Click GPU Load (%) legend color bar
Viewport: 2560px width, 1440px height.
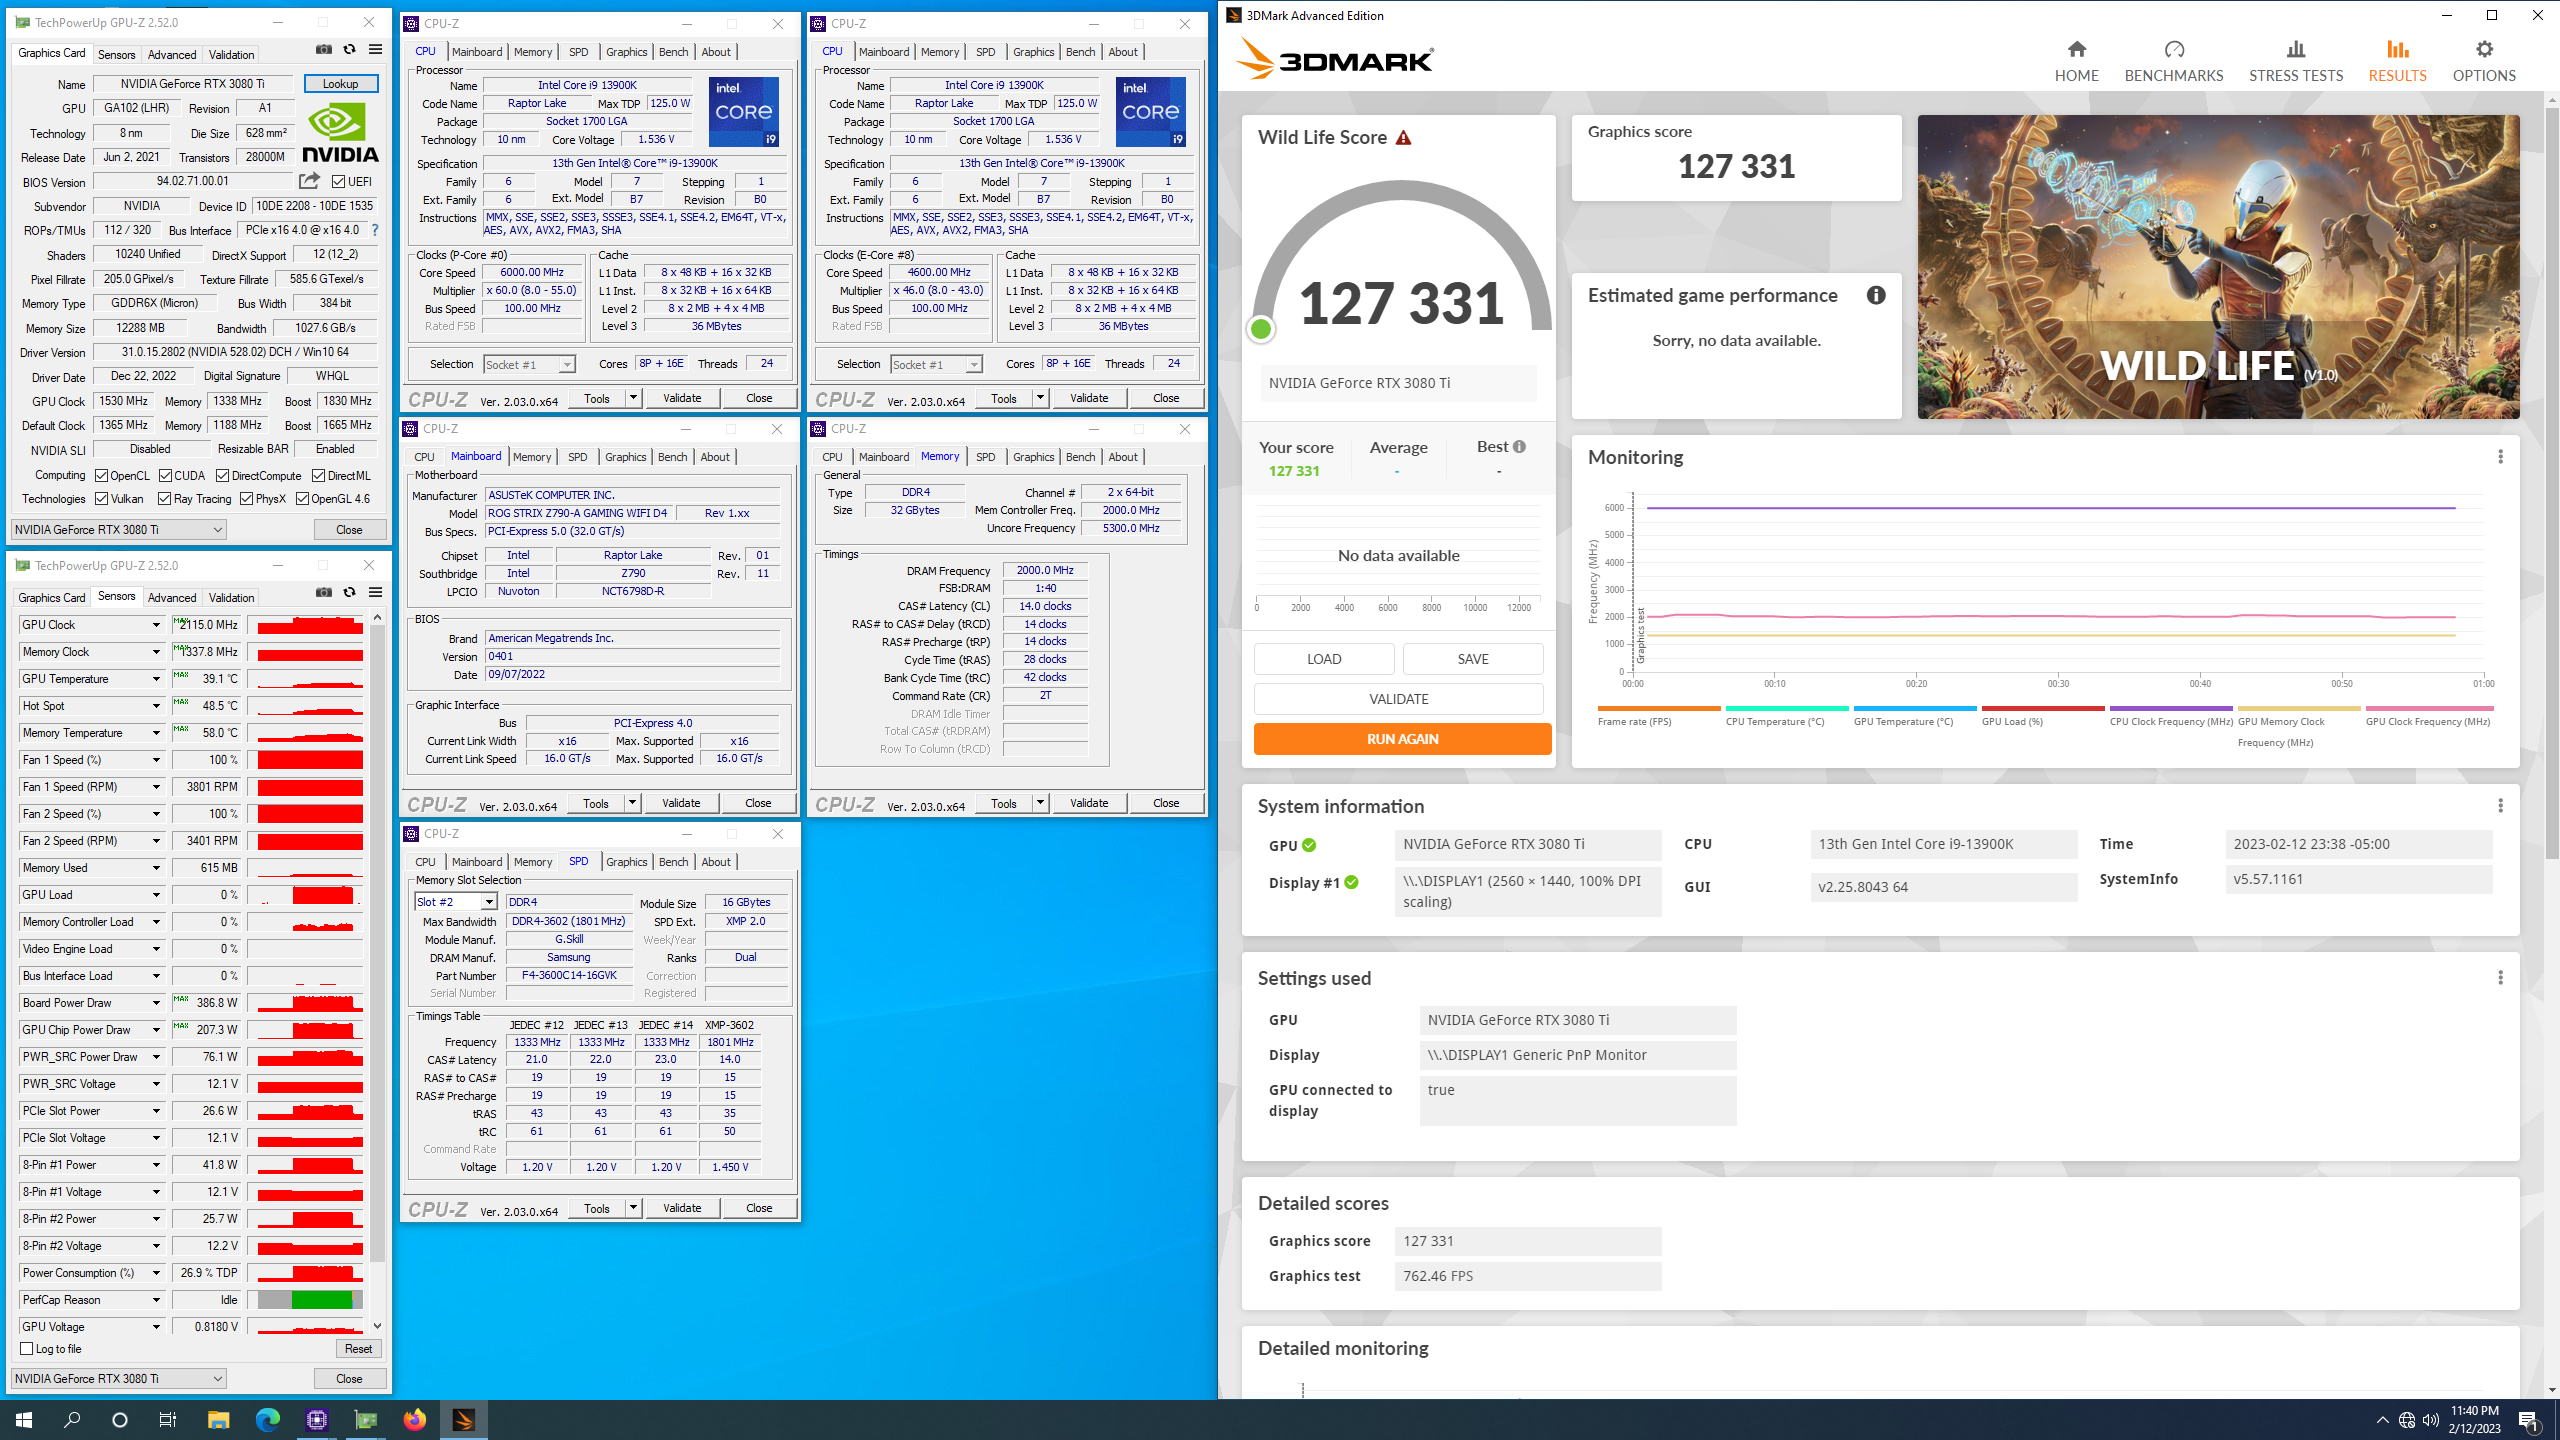[2043, 708]
